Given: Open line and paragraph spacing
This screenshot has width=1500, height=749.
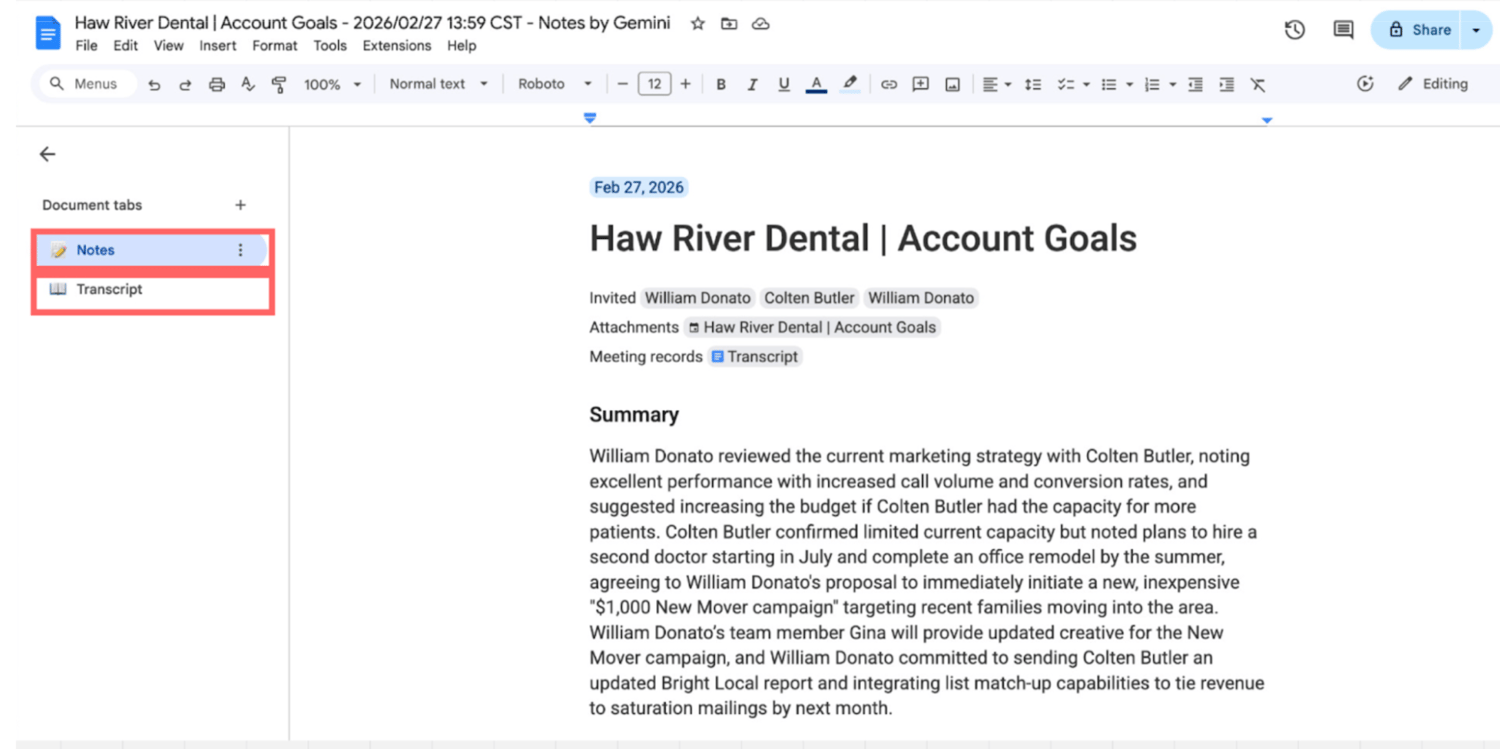Looking at the screenshot, I should tap(1033, 85).
